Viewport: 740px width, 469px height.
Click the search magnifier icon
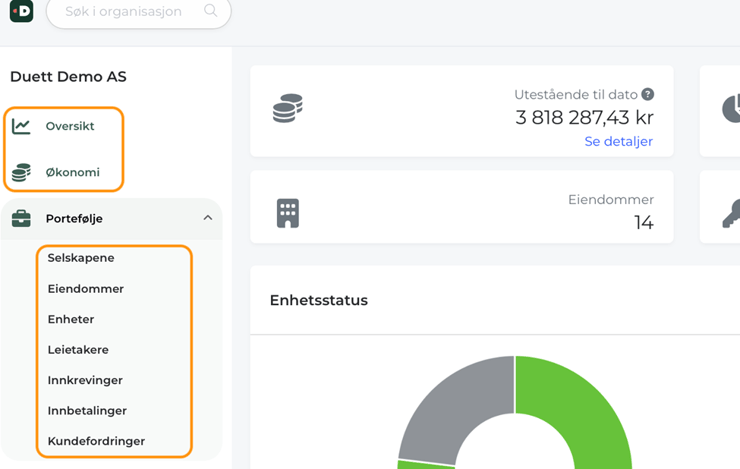point(210,11)
